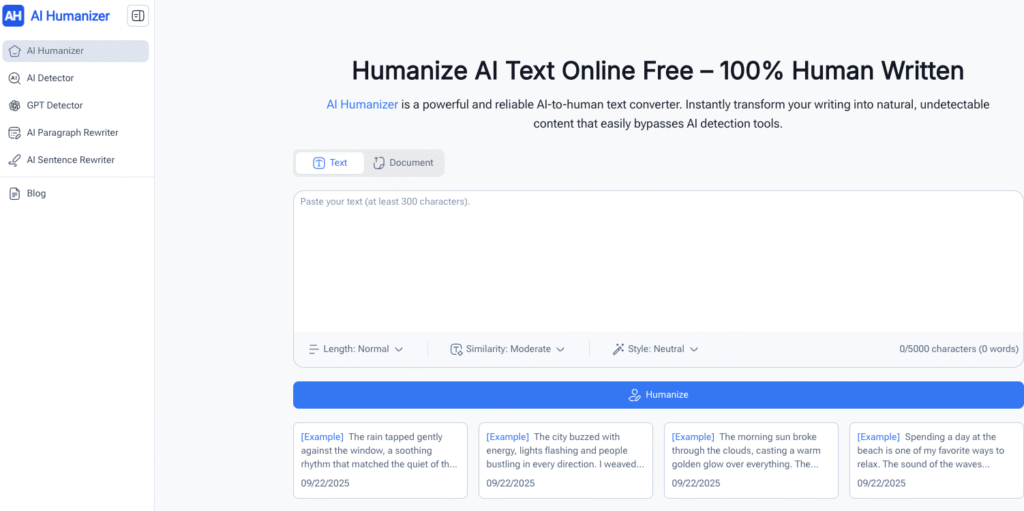Click the AI Humanizer sidebar home icon
1024x511 pixels.
click(x=14, y=51)
